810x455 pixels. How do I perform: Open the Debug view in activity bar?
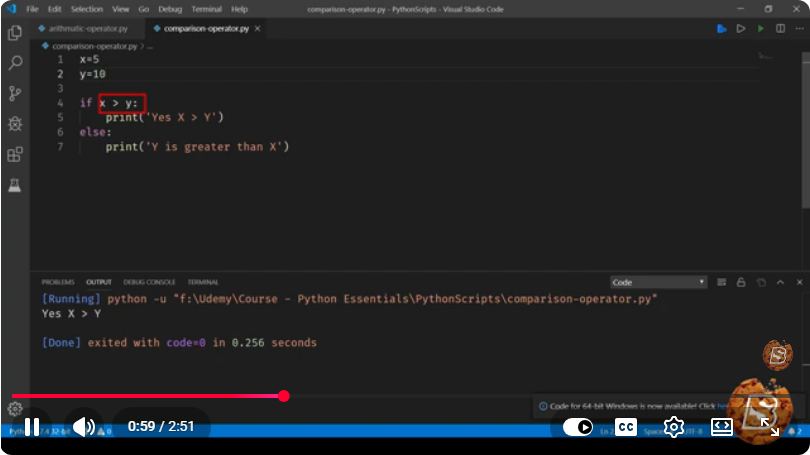point(15,124)
